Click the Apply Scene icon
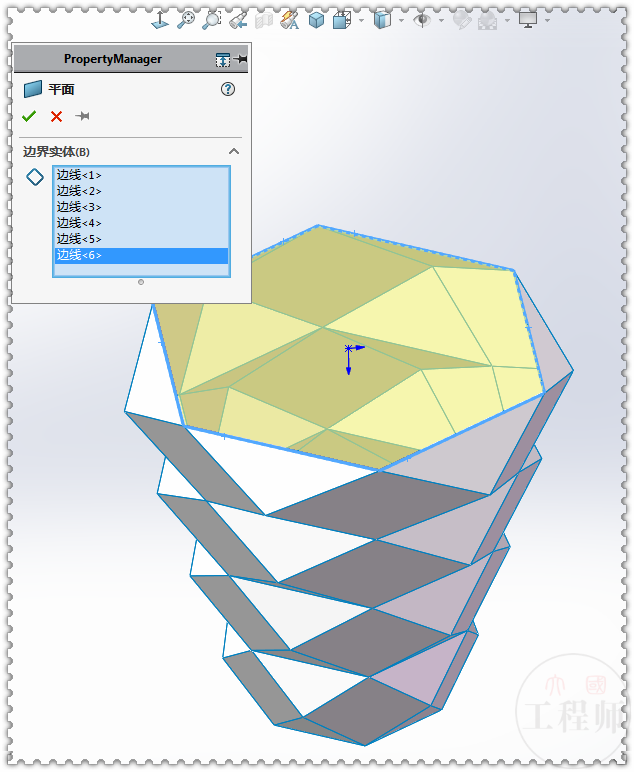The width and height of the screenshot is (634, 772). click(487, 20)
